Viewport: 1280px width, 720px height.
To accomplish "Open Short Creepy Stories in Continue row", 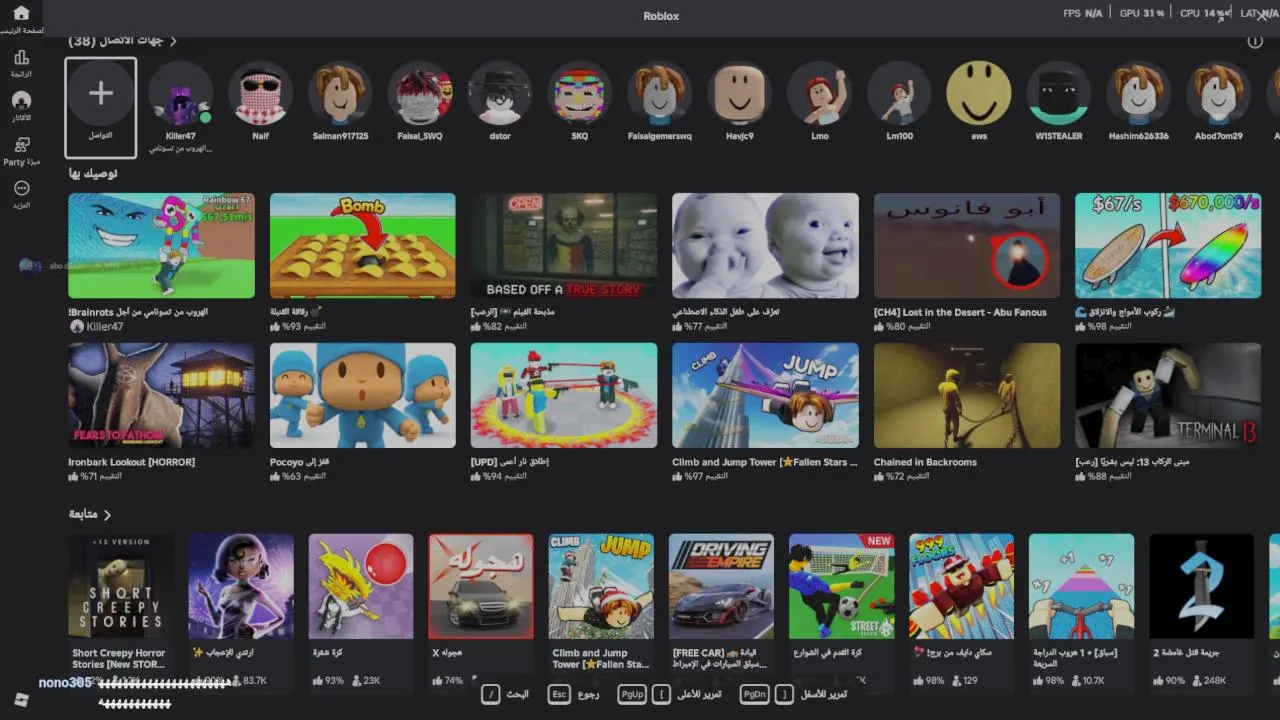I will (121, 586).
